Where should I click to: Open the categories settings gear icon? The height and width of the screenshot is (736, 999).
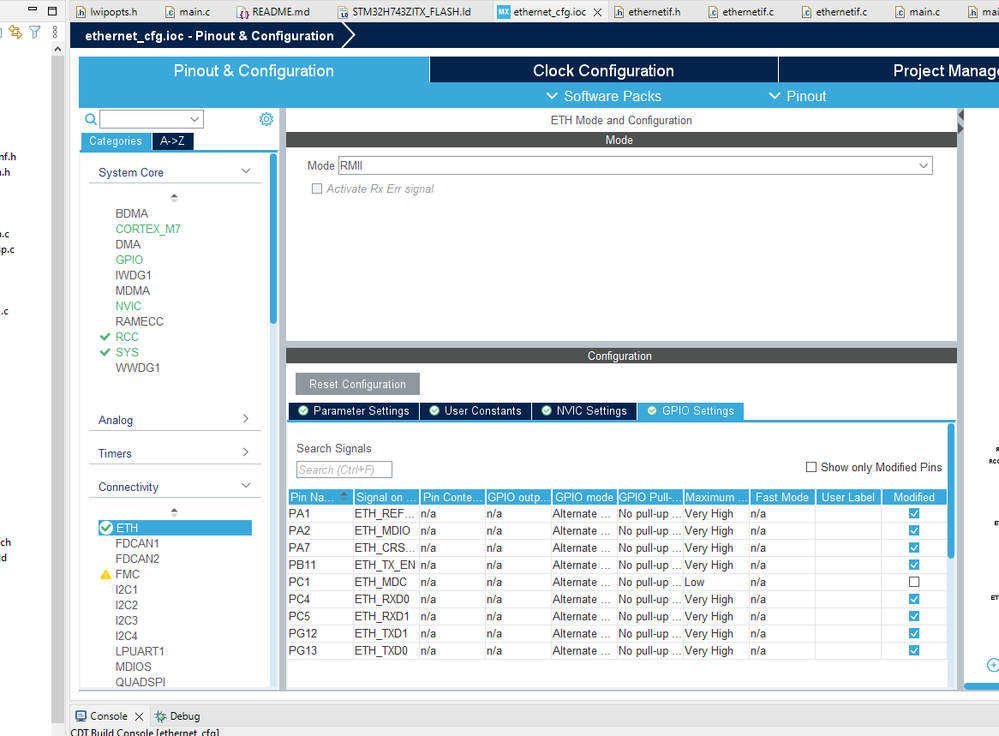pyautogui.click(x=266, y=119)
